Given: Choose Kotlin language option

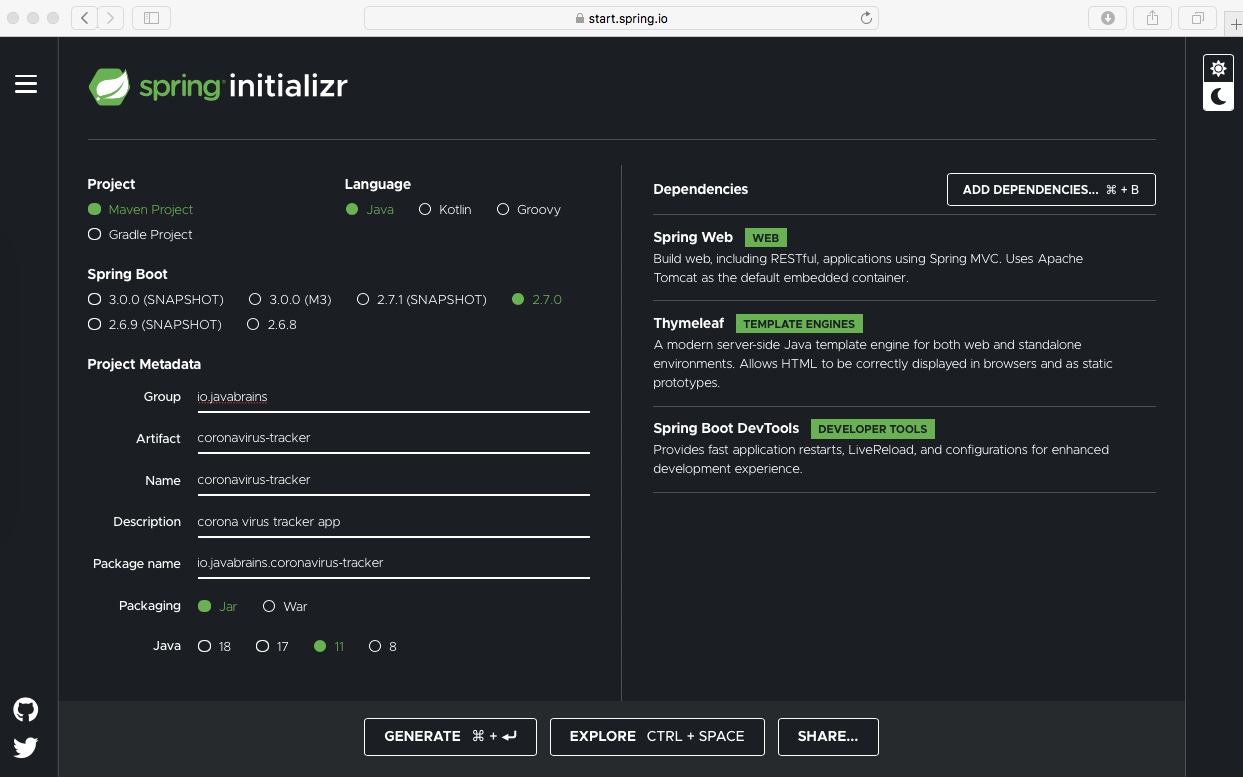Looking at the screenshot, I should pos(445,209).
